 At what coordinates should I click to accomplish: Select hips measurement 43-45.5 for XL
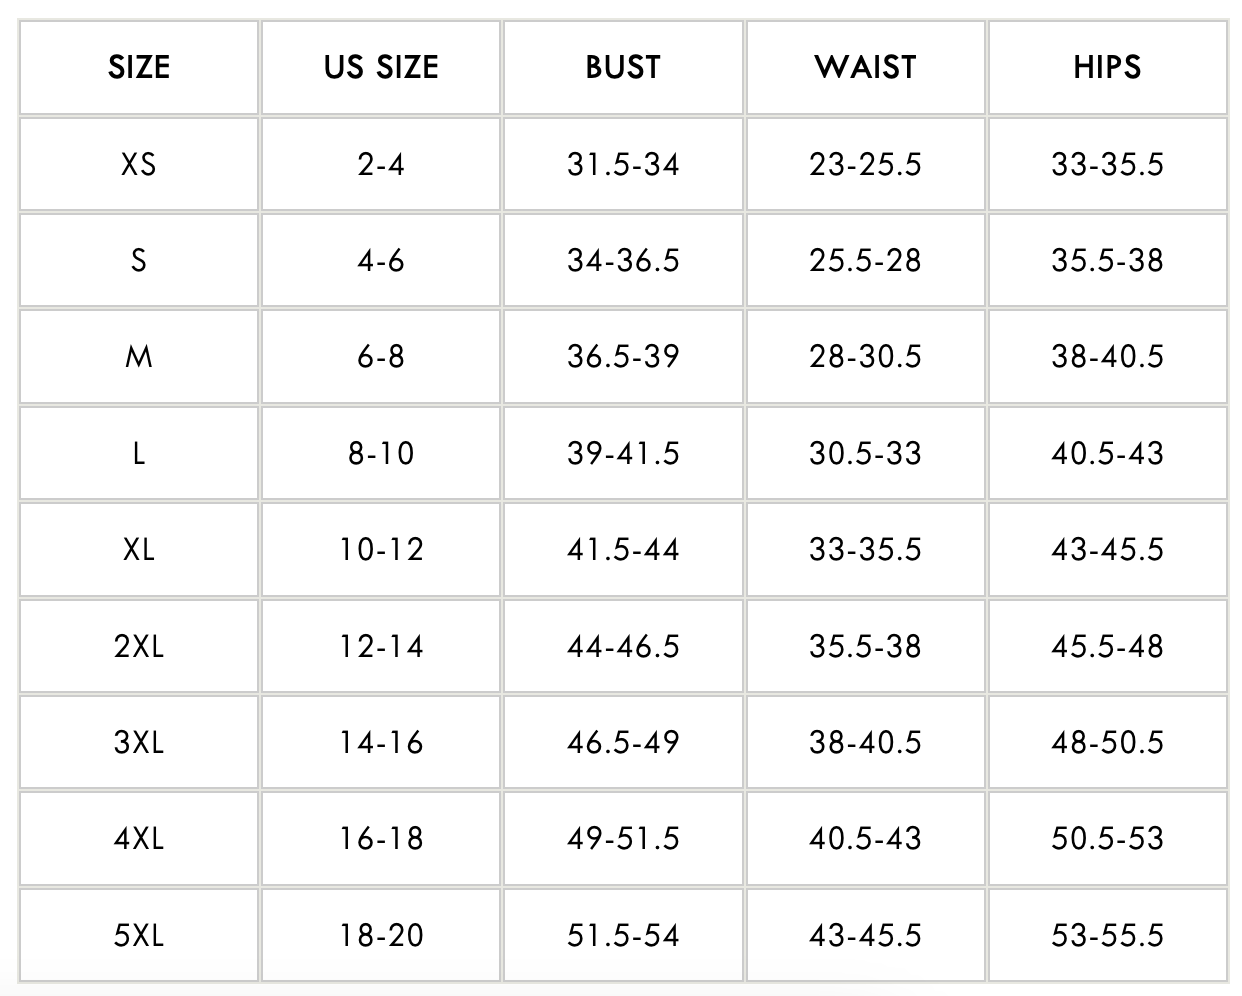click(1107, 550)
